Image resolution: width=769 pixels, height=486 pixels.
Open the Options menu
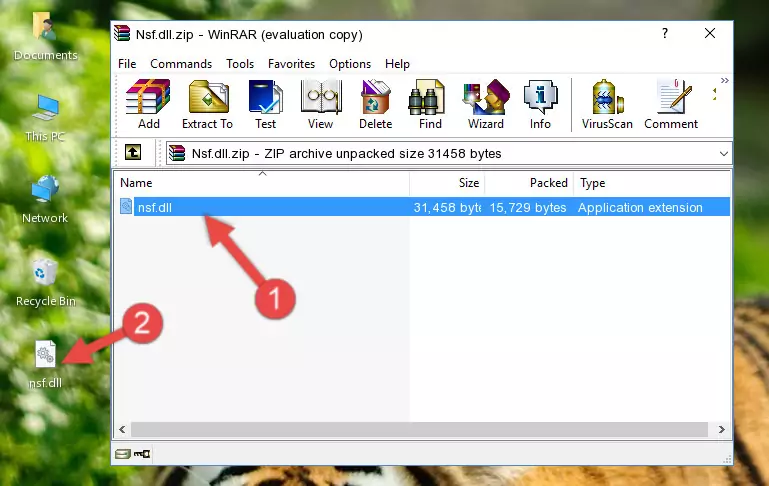pyautogui.click(x=350, y=64)
